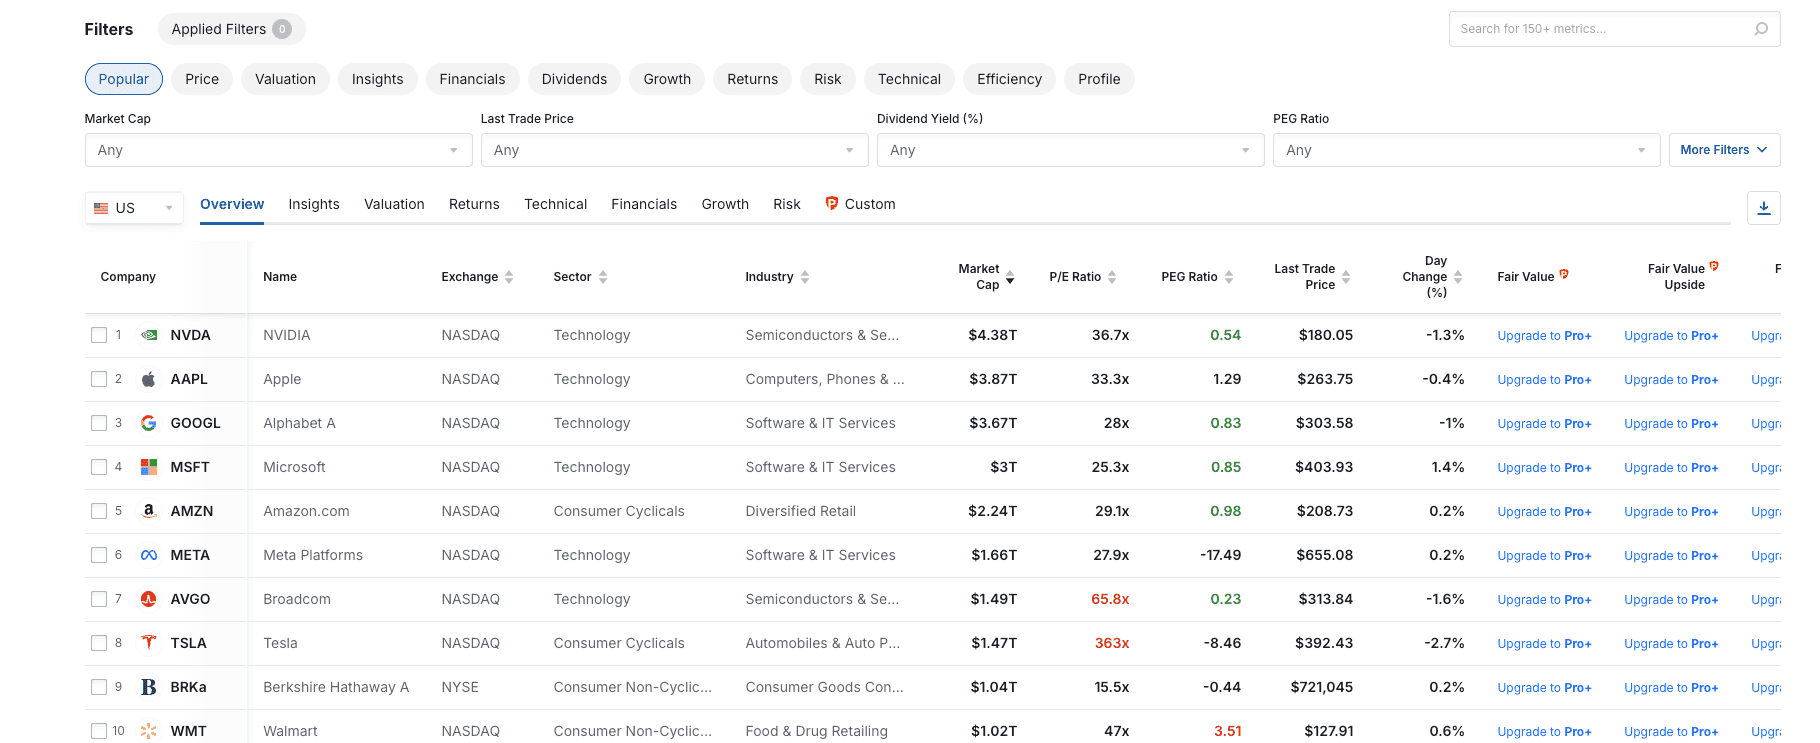
Task: Switch to the Valuation table tab
Action: (x=394, y=204)
